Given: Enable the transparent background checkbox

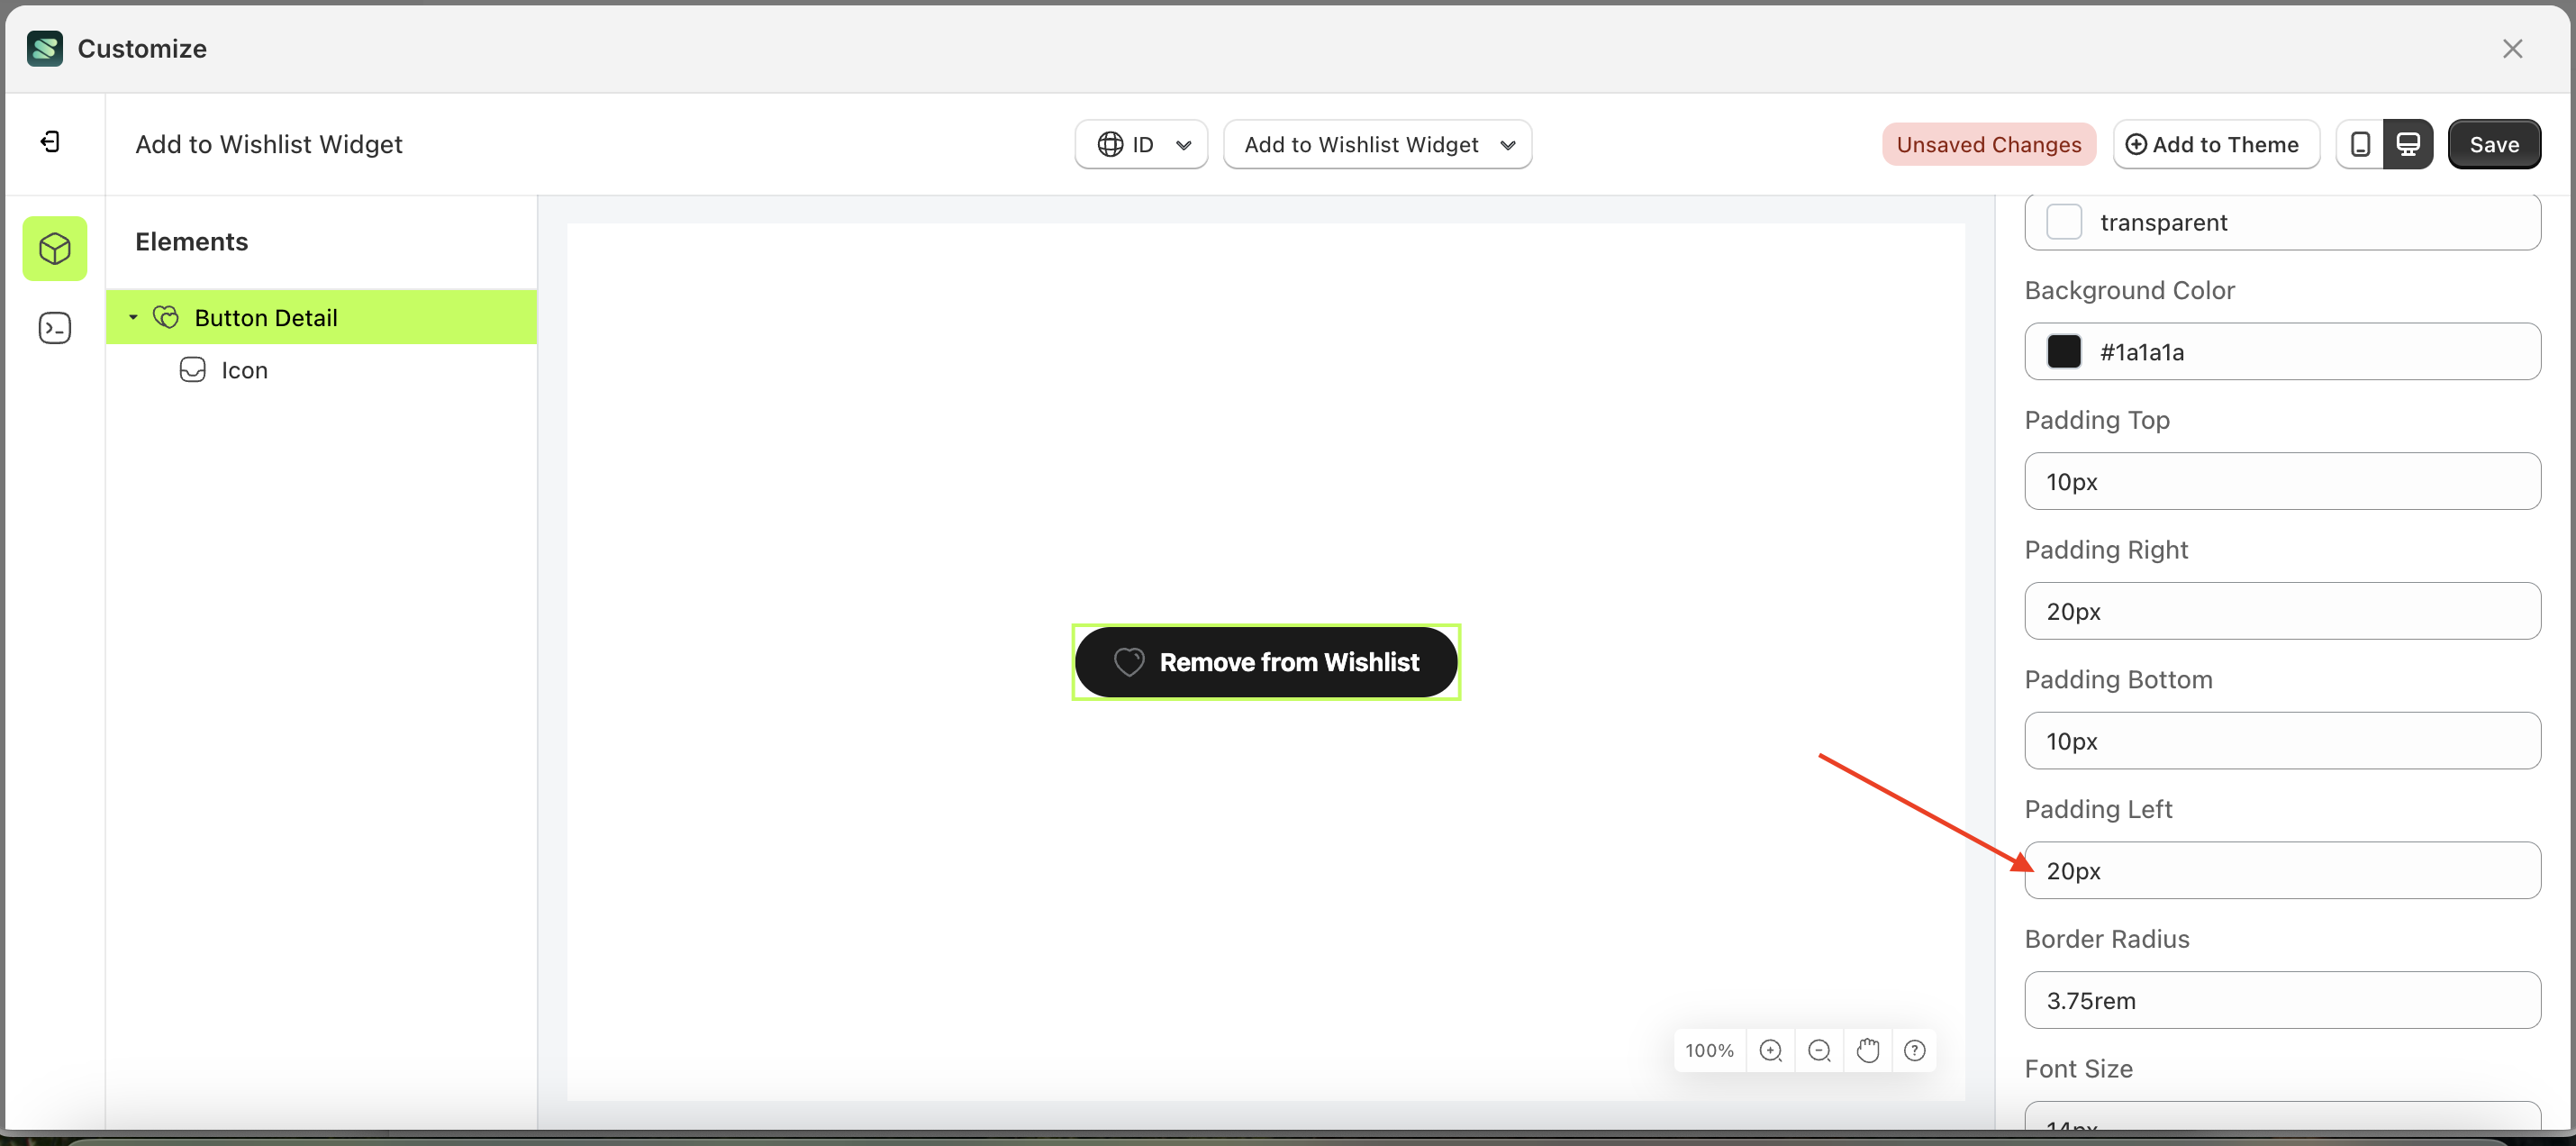Looking at the screenshot, I should tap(2064, 222).
